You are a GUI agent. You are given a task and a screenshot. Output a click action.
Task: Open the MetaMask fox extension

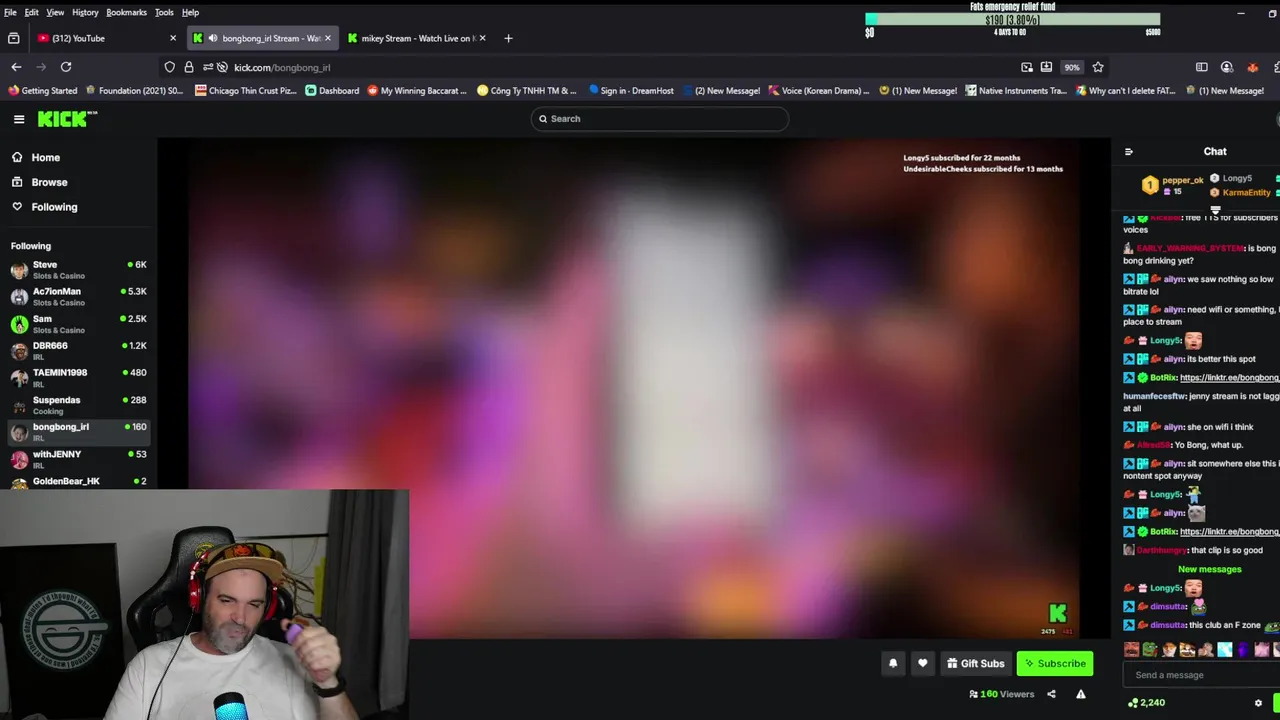coord(1252,67)
